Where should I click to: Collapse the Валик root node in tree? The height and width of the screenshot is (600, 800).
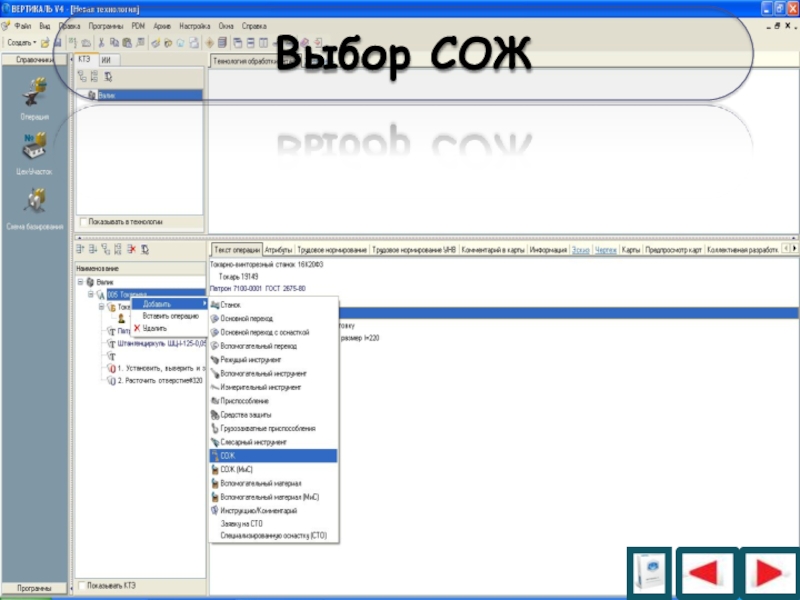click(x=80, y=283)
